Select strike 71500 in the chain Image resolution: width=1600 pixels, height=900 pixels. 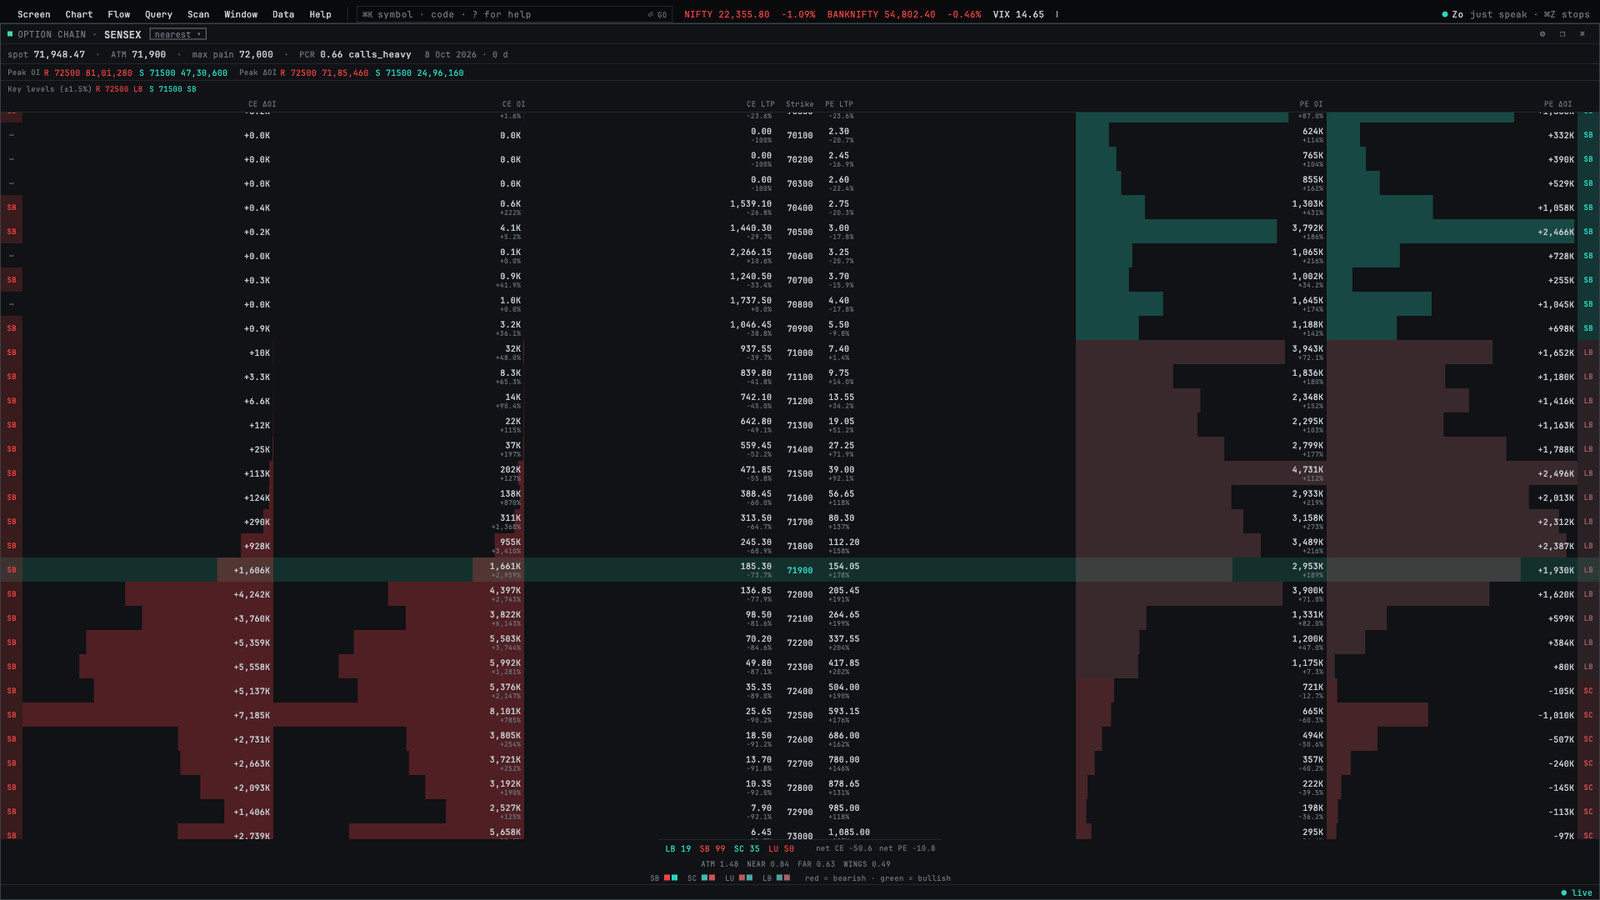coord(800,473)
